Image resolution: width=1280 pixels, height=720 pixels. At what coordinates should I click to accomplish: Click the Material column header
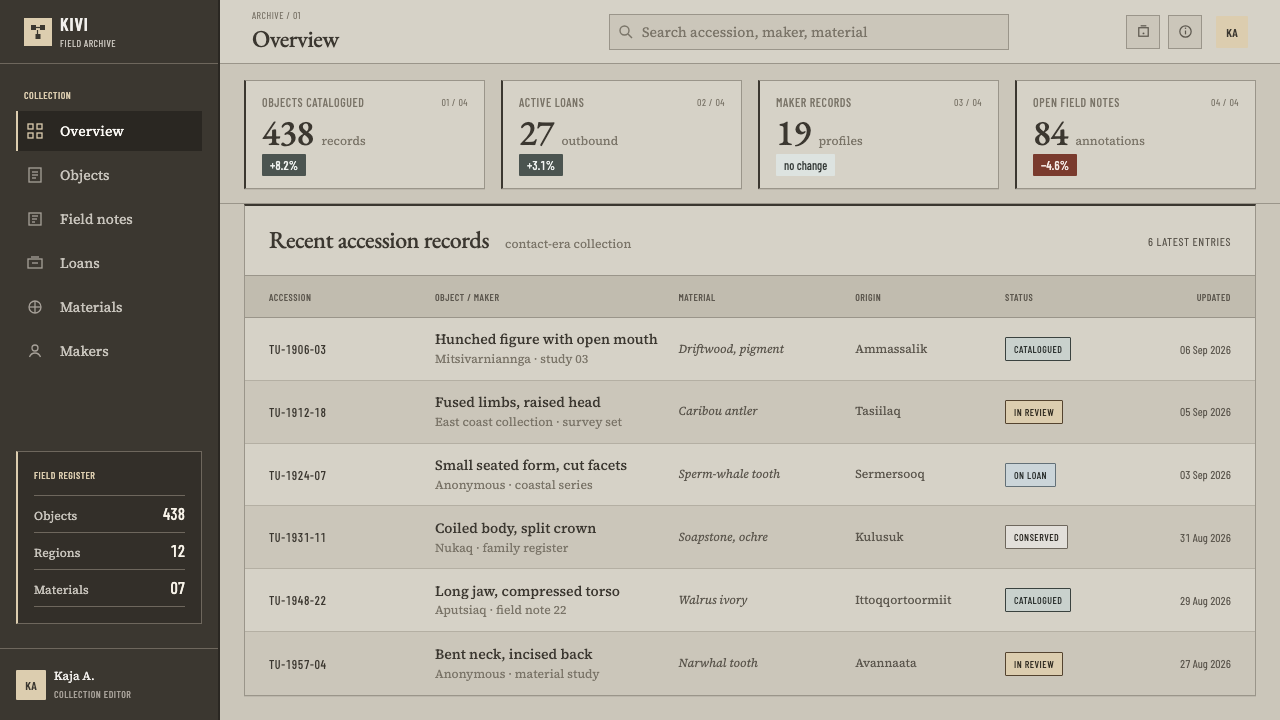697,297
